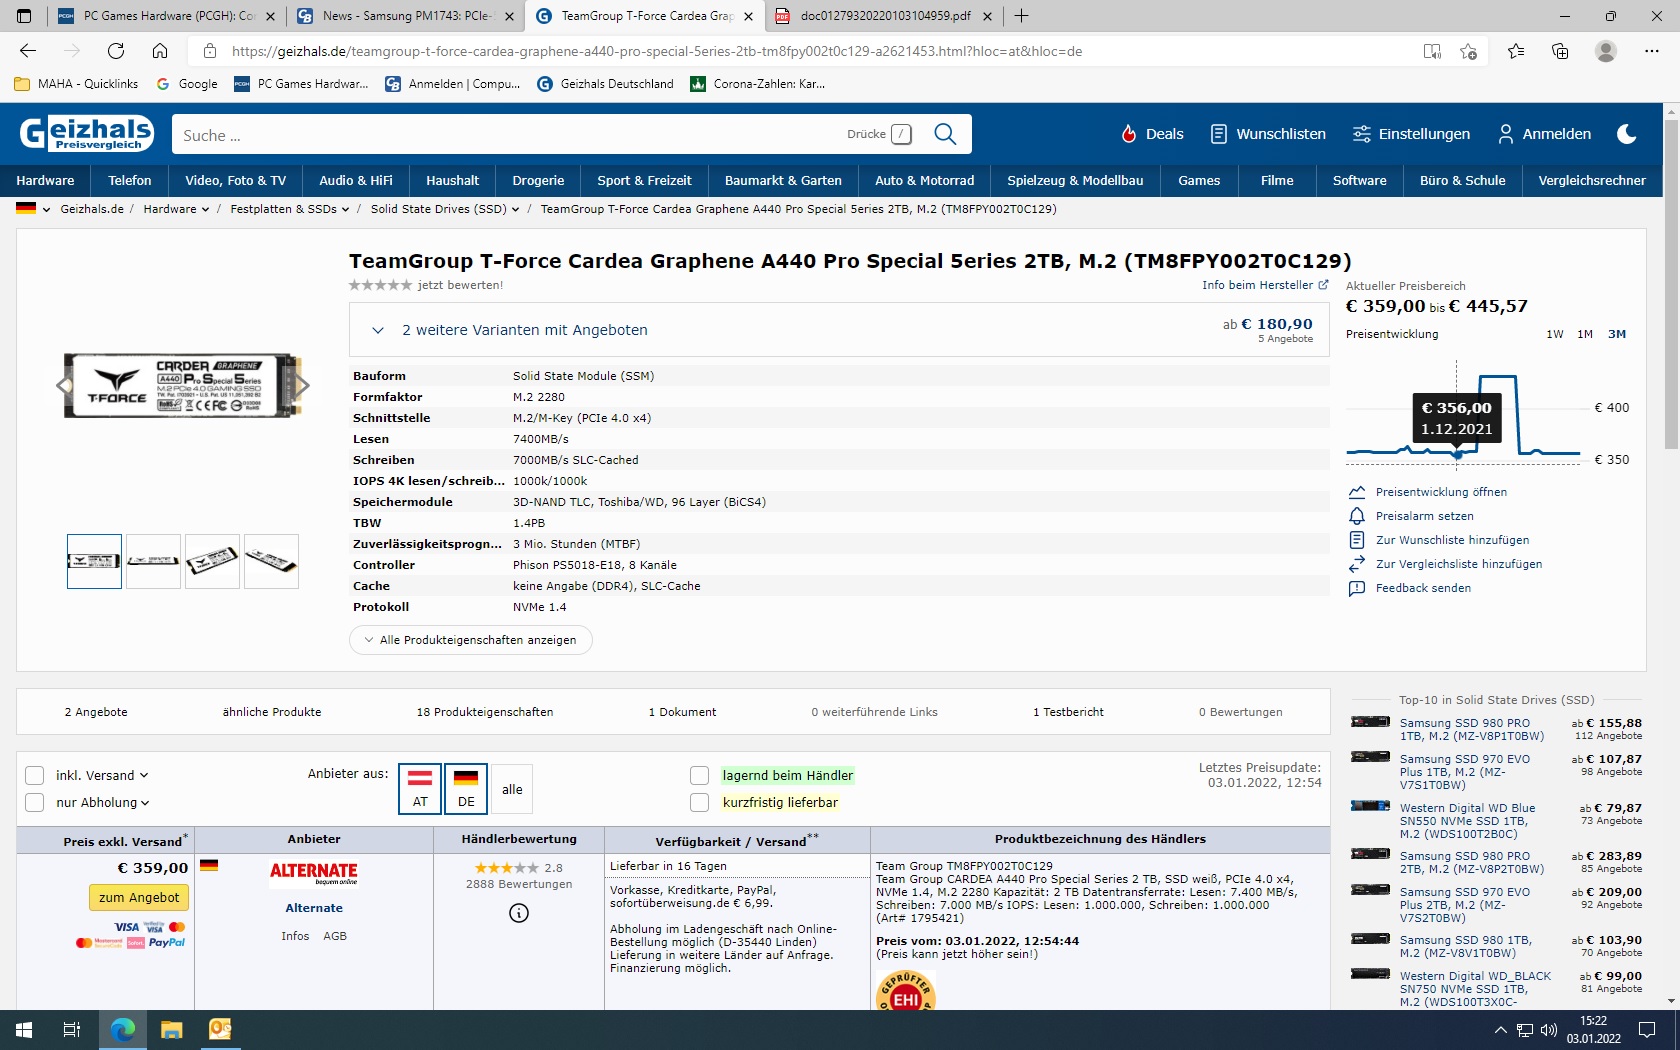Select 1W price history range

tap(1555, 334)
